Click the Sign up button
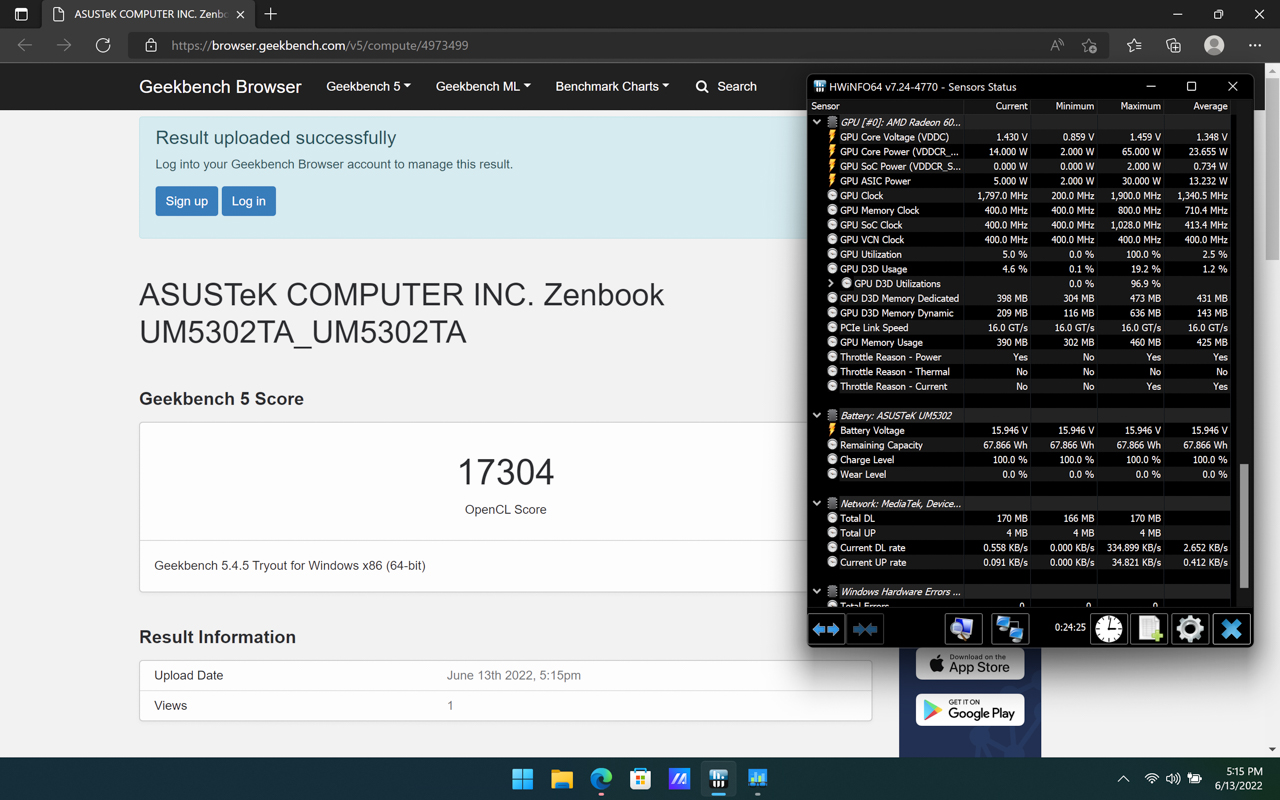This screenshot has width=1280, height=800. [186, 201]
